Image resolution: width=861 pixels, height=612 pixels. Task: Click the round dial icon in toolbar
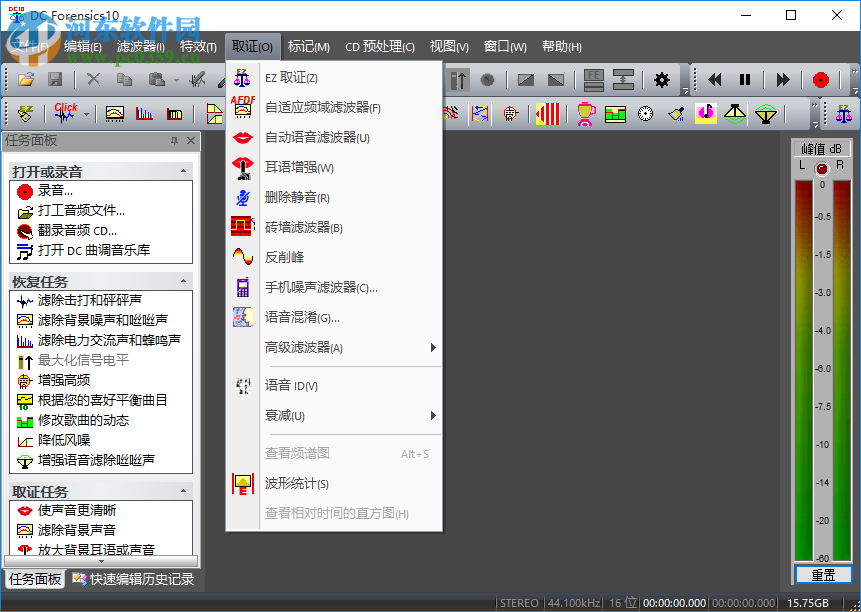[x=645, y=114]
